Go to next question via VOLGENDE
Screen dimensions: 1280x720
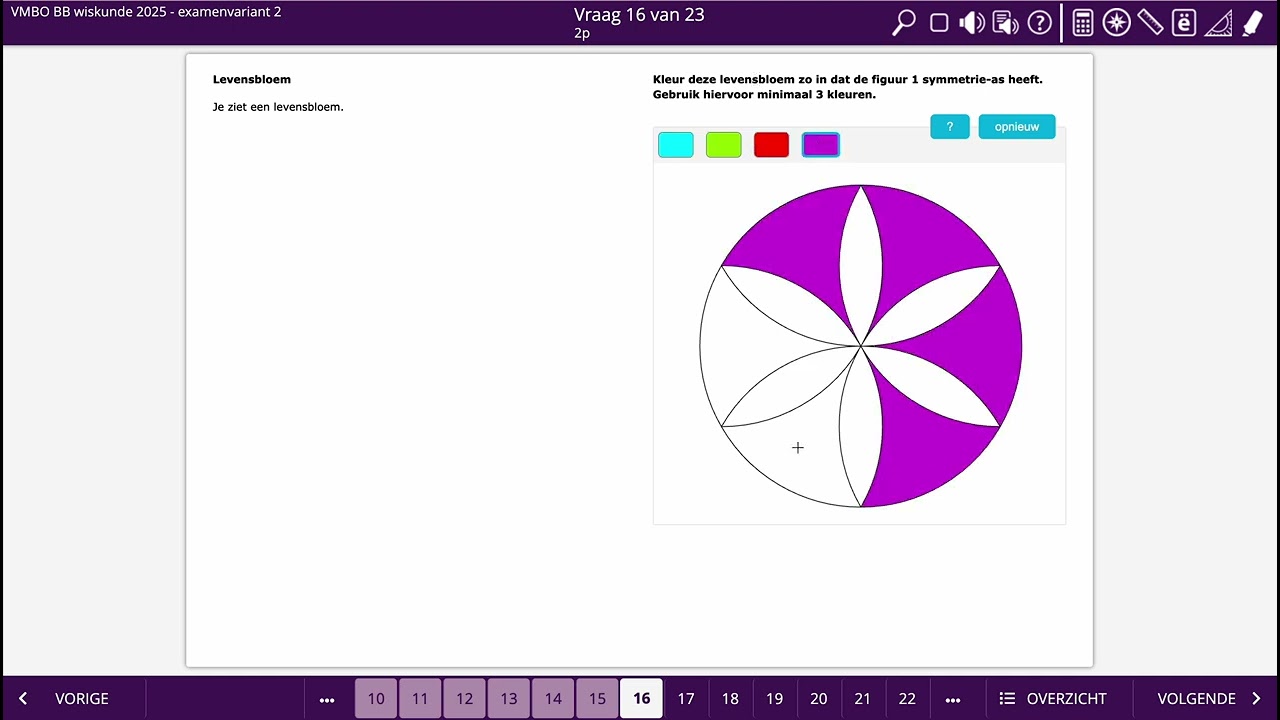pos(1196,699)
